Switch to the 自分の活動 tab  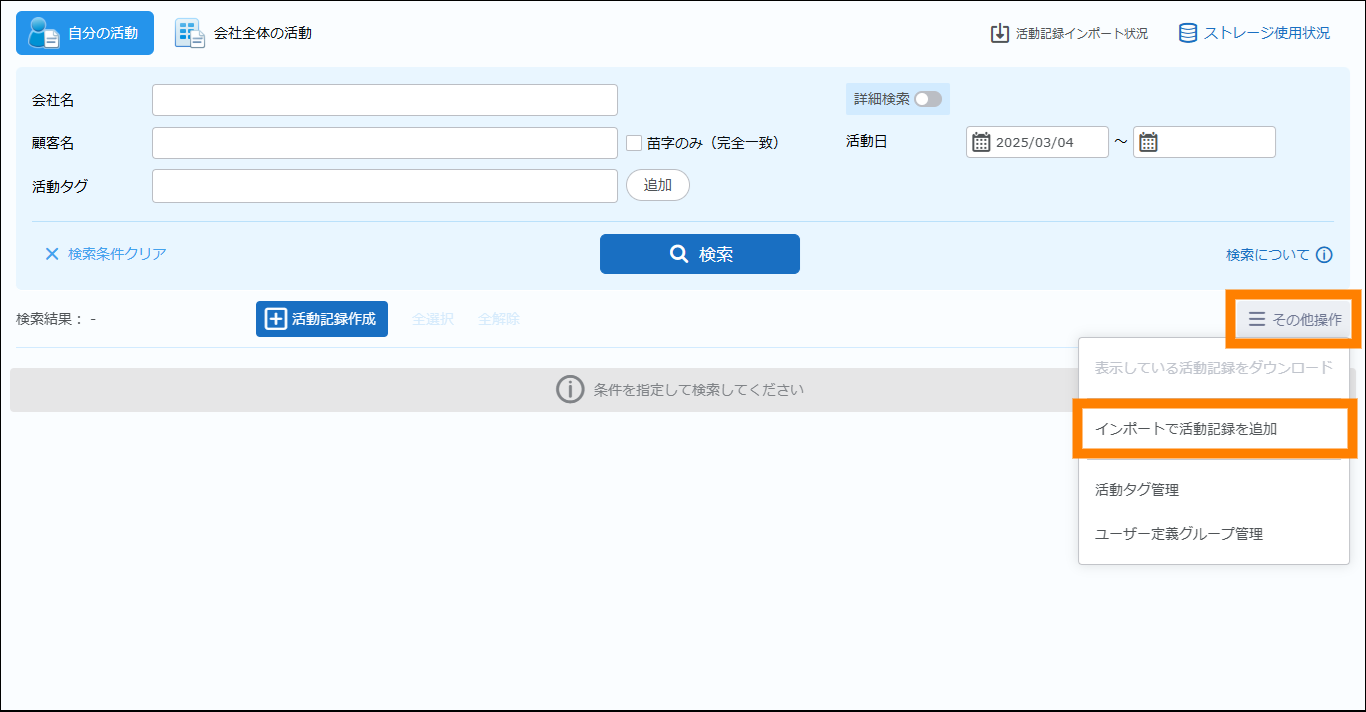[85, 33]
